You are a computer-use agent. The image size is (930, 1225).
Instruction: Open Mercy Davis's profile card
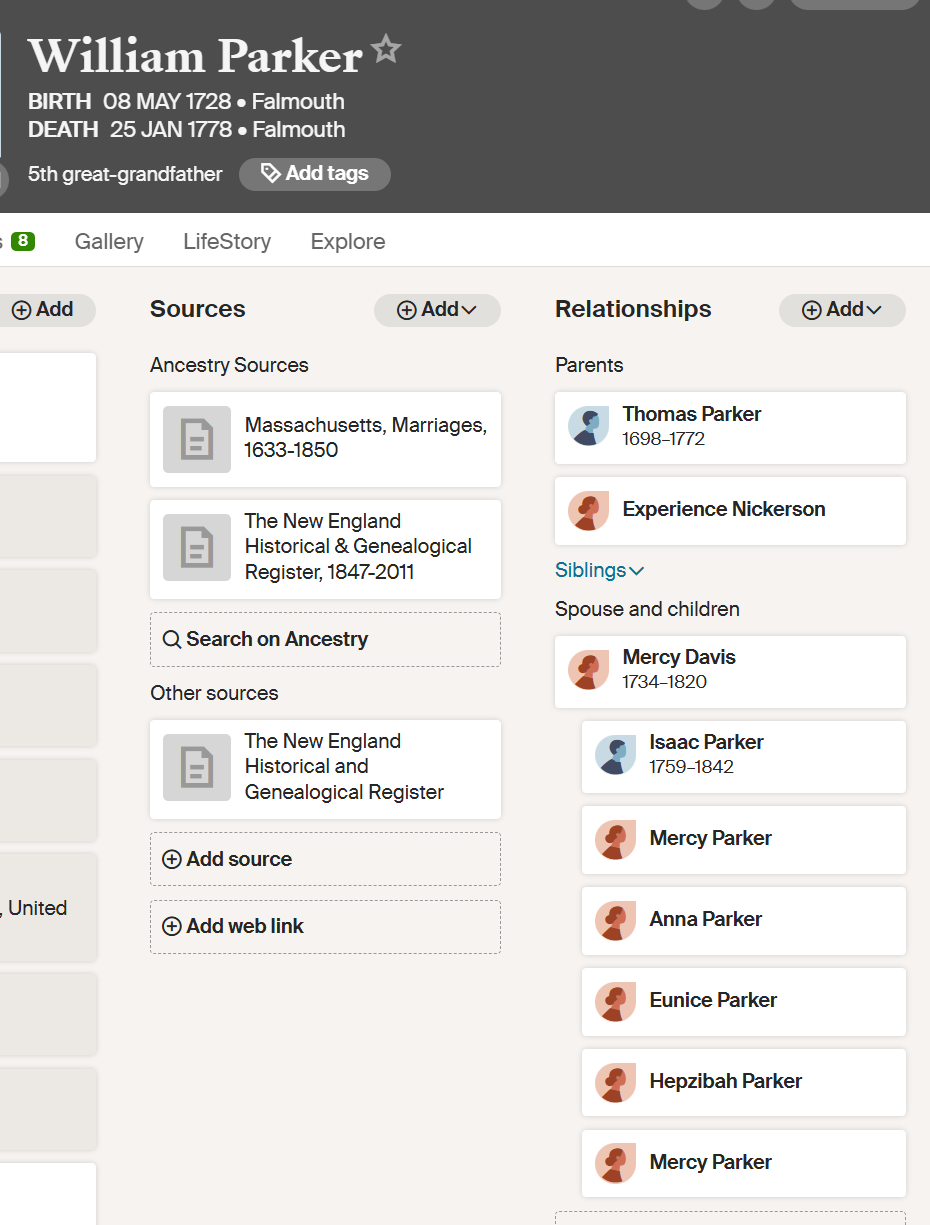[730, 670]
